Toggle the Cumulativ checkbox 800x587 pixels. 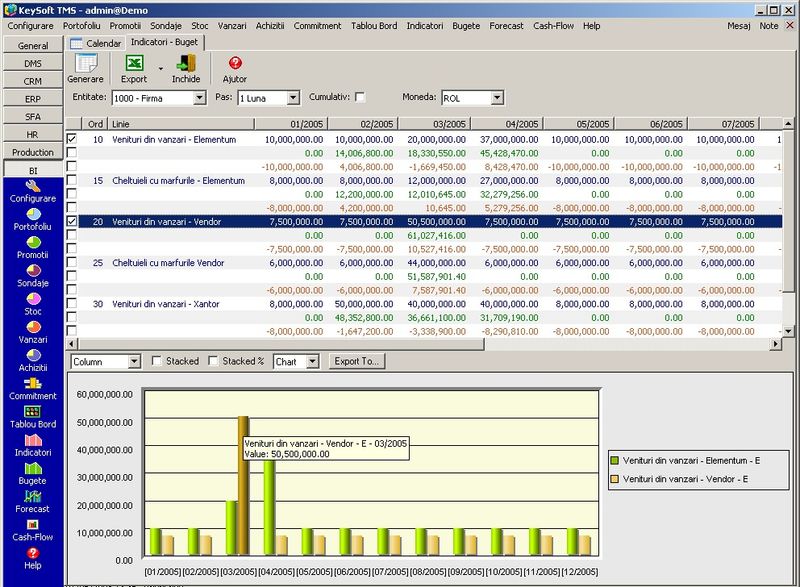coord(360,97)
